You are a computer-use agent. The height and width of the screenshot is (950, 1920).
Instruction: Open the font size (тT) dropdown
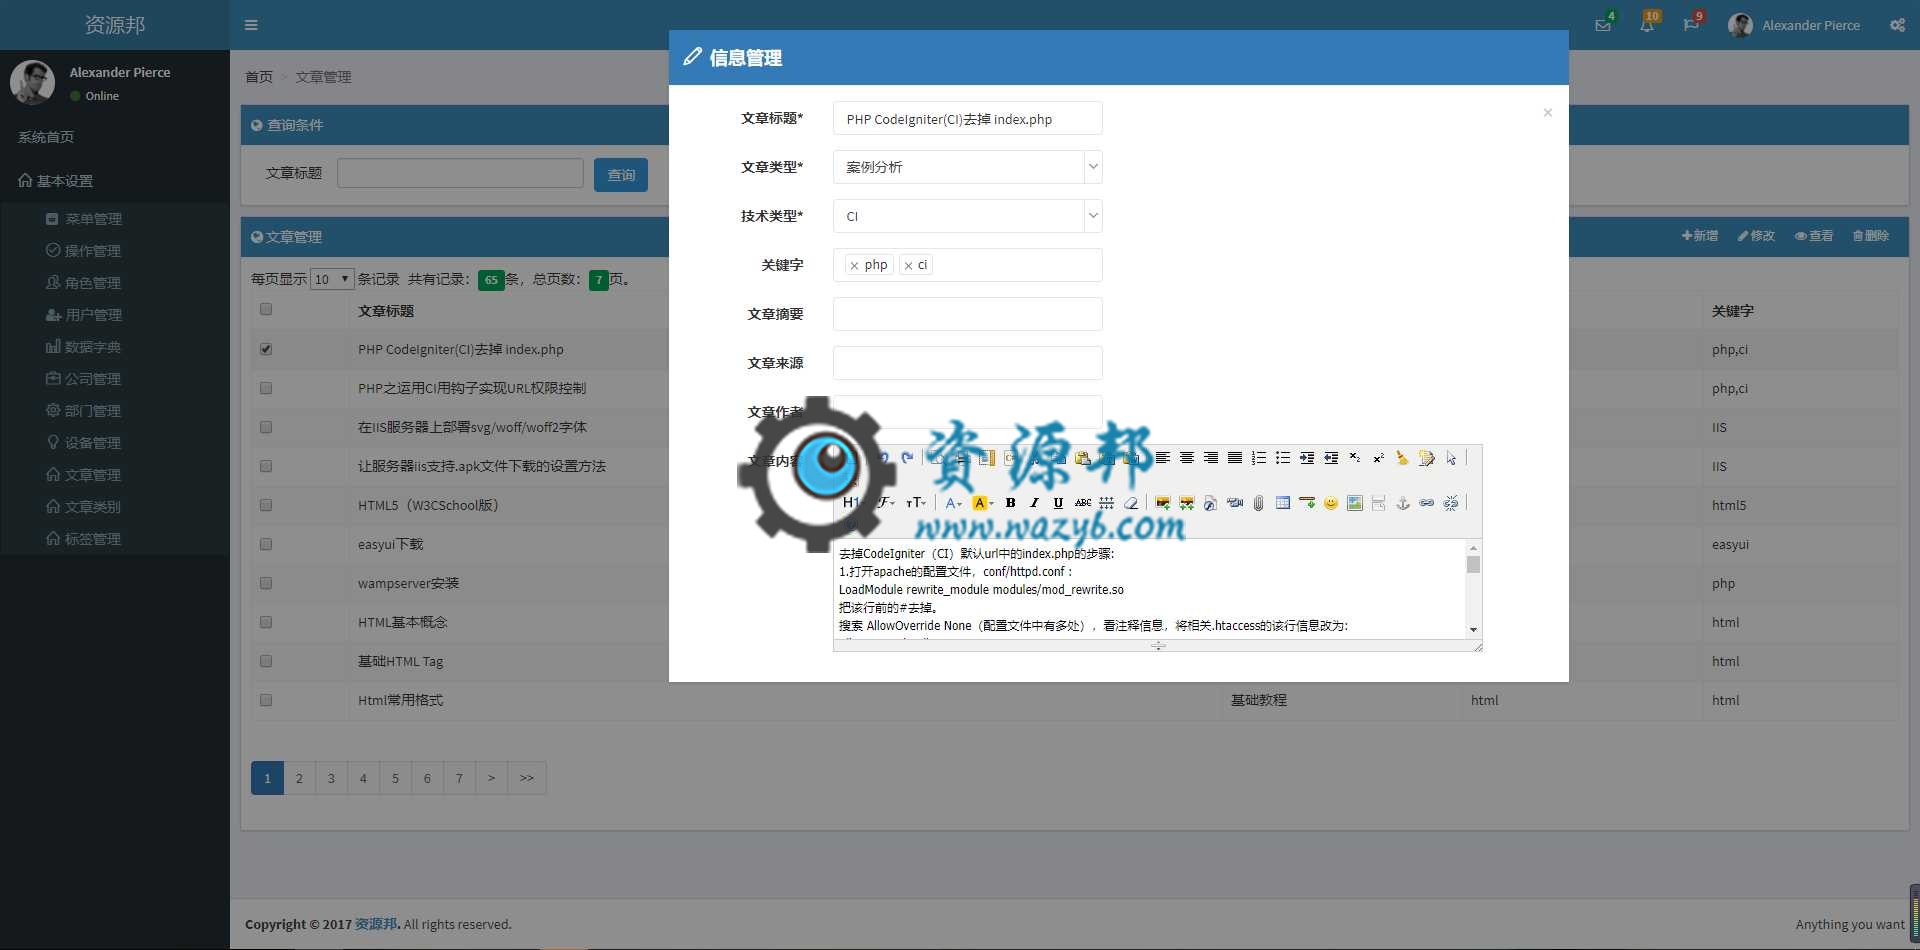click(916, 503)
